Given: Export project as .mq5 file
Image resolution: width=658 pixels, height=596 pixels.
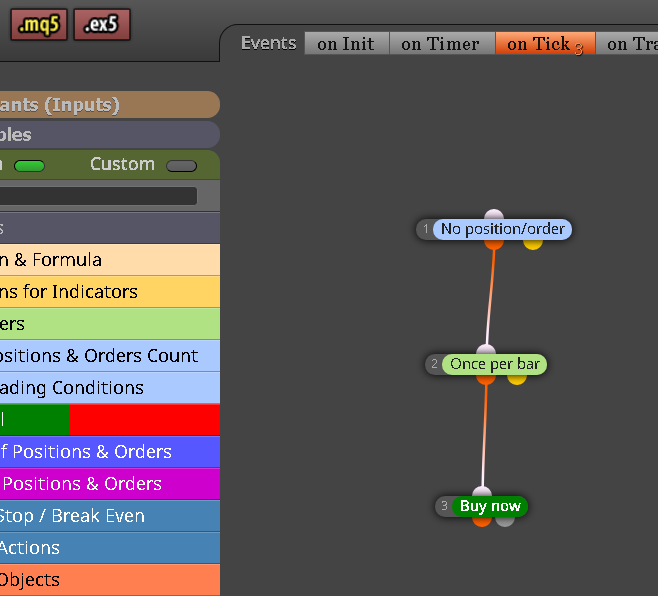Looking at the screenshot, I should 39,25.
